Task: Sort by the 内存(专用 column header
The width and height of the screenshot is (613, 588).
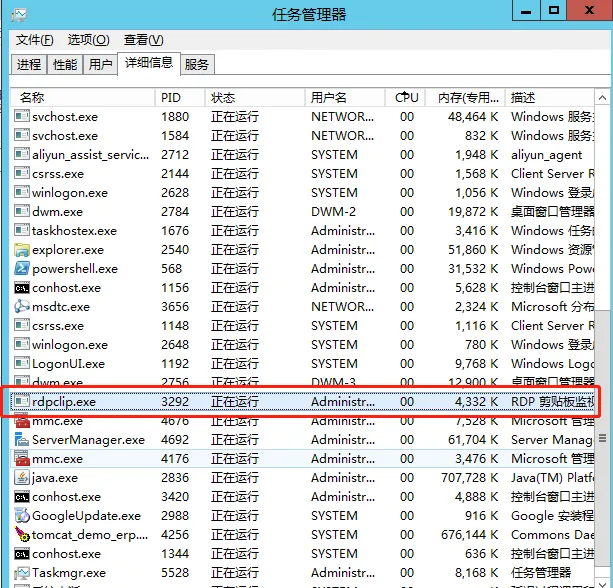Action: point(466,97)
